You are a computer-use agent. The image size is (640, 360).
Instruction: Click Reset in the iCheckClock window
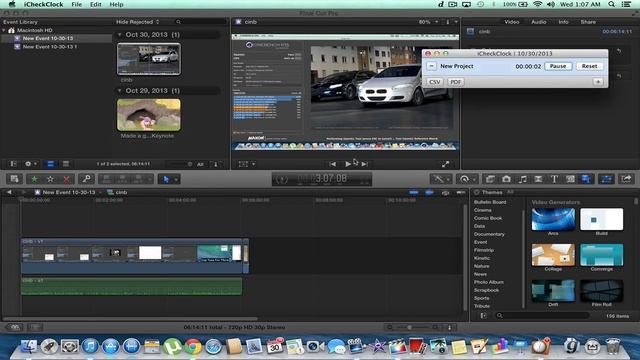589,66
